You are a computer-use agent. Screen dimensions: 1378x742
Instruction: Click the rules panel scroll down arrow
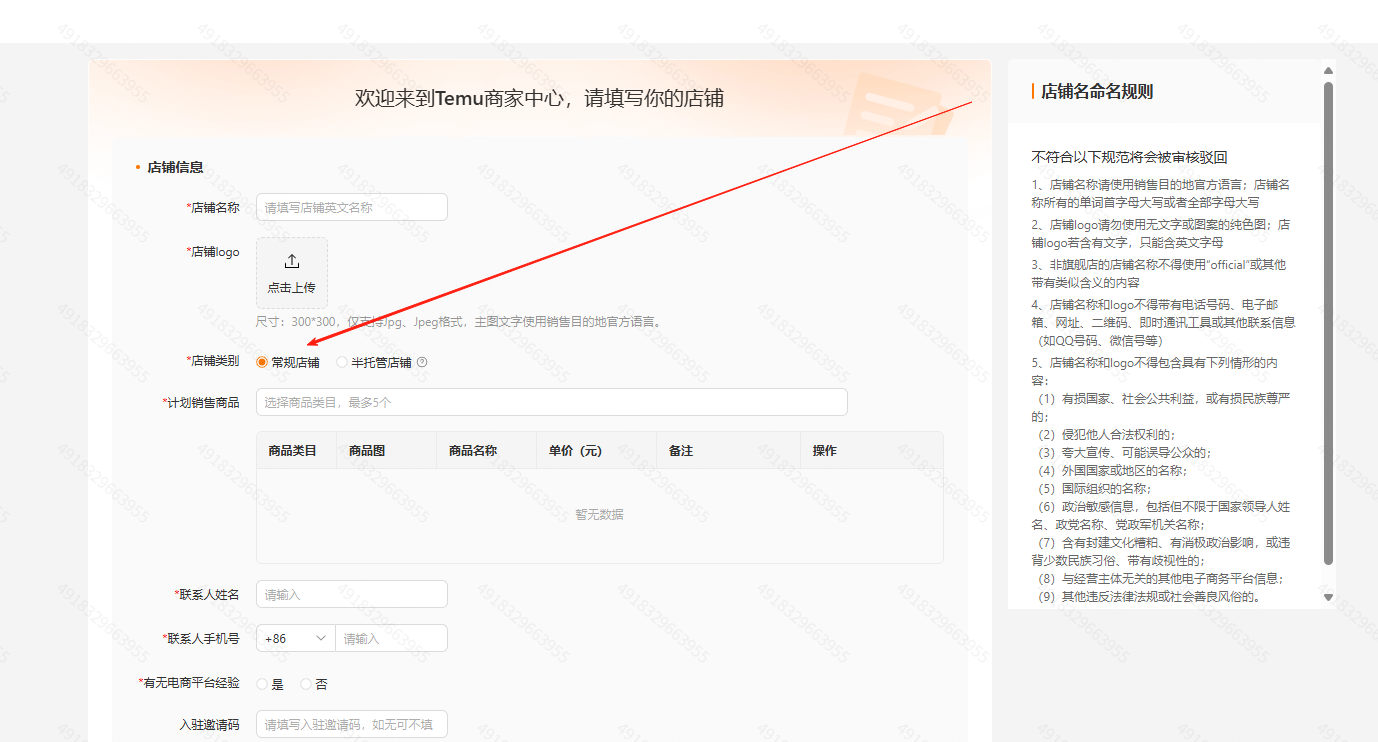click(1328, 597)
